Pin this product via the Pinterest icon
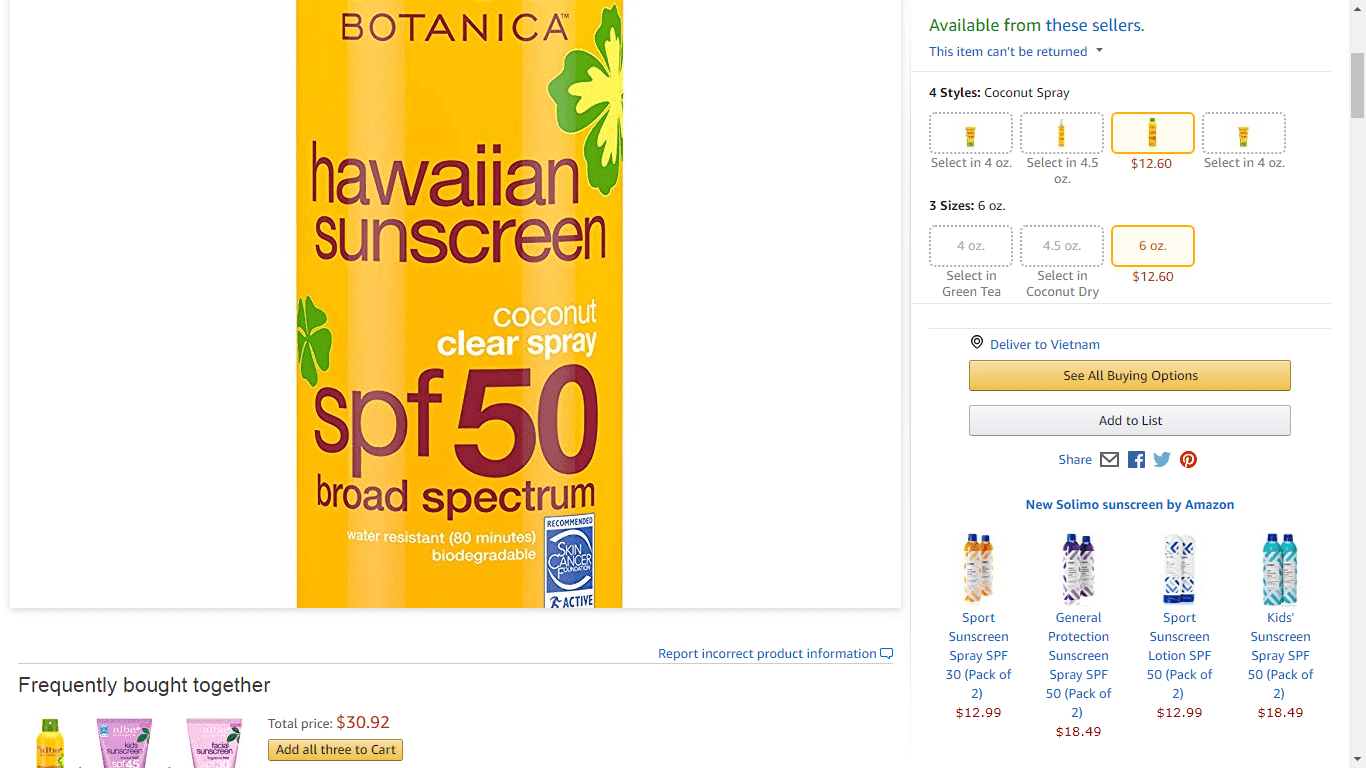 click(x=1188, y=459)
